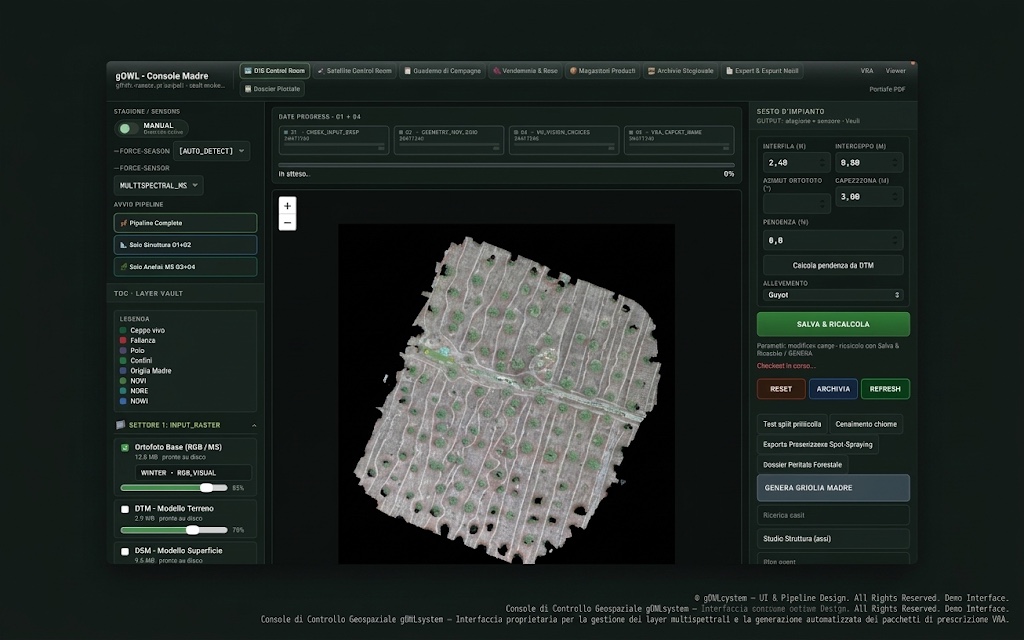Click Dossier Peritale Forestale button

pyautogui.click(x=803, y=465)
